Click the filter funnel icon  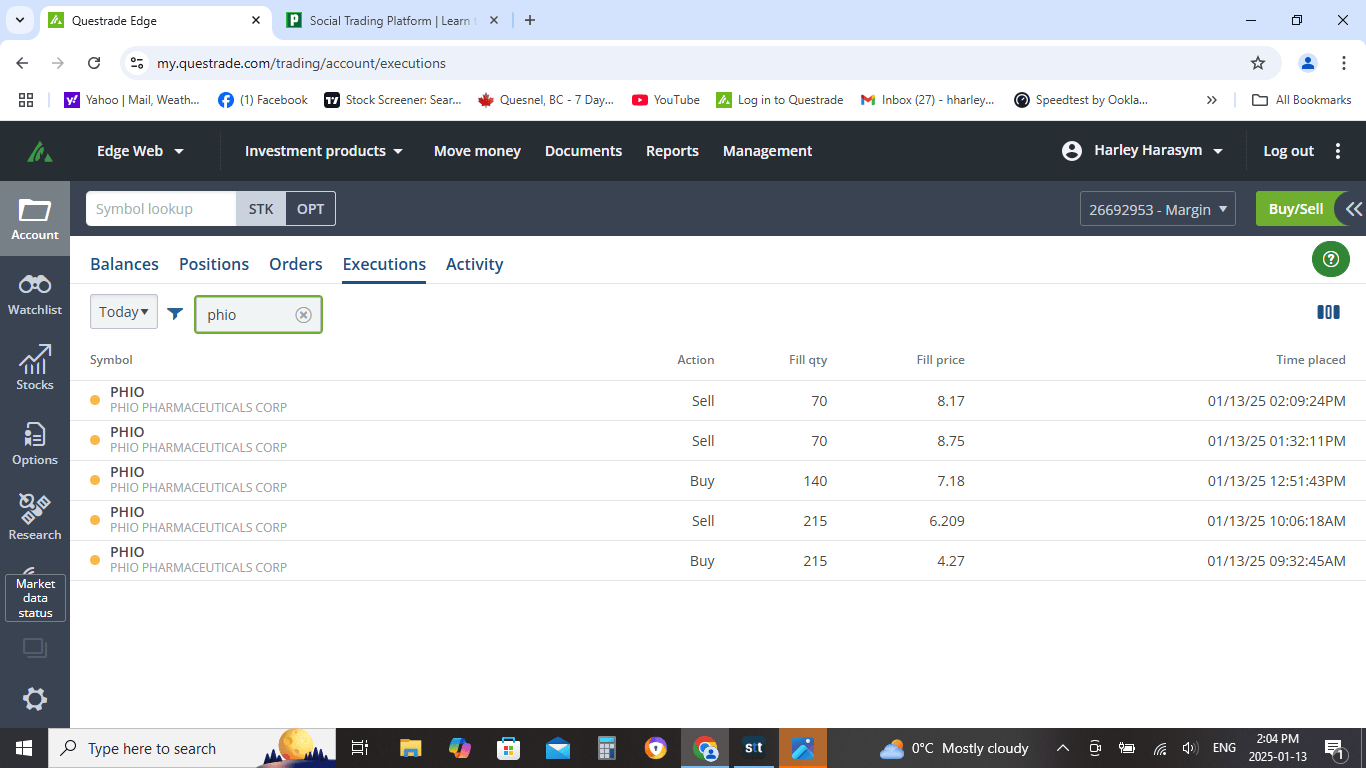point(175,313)
